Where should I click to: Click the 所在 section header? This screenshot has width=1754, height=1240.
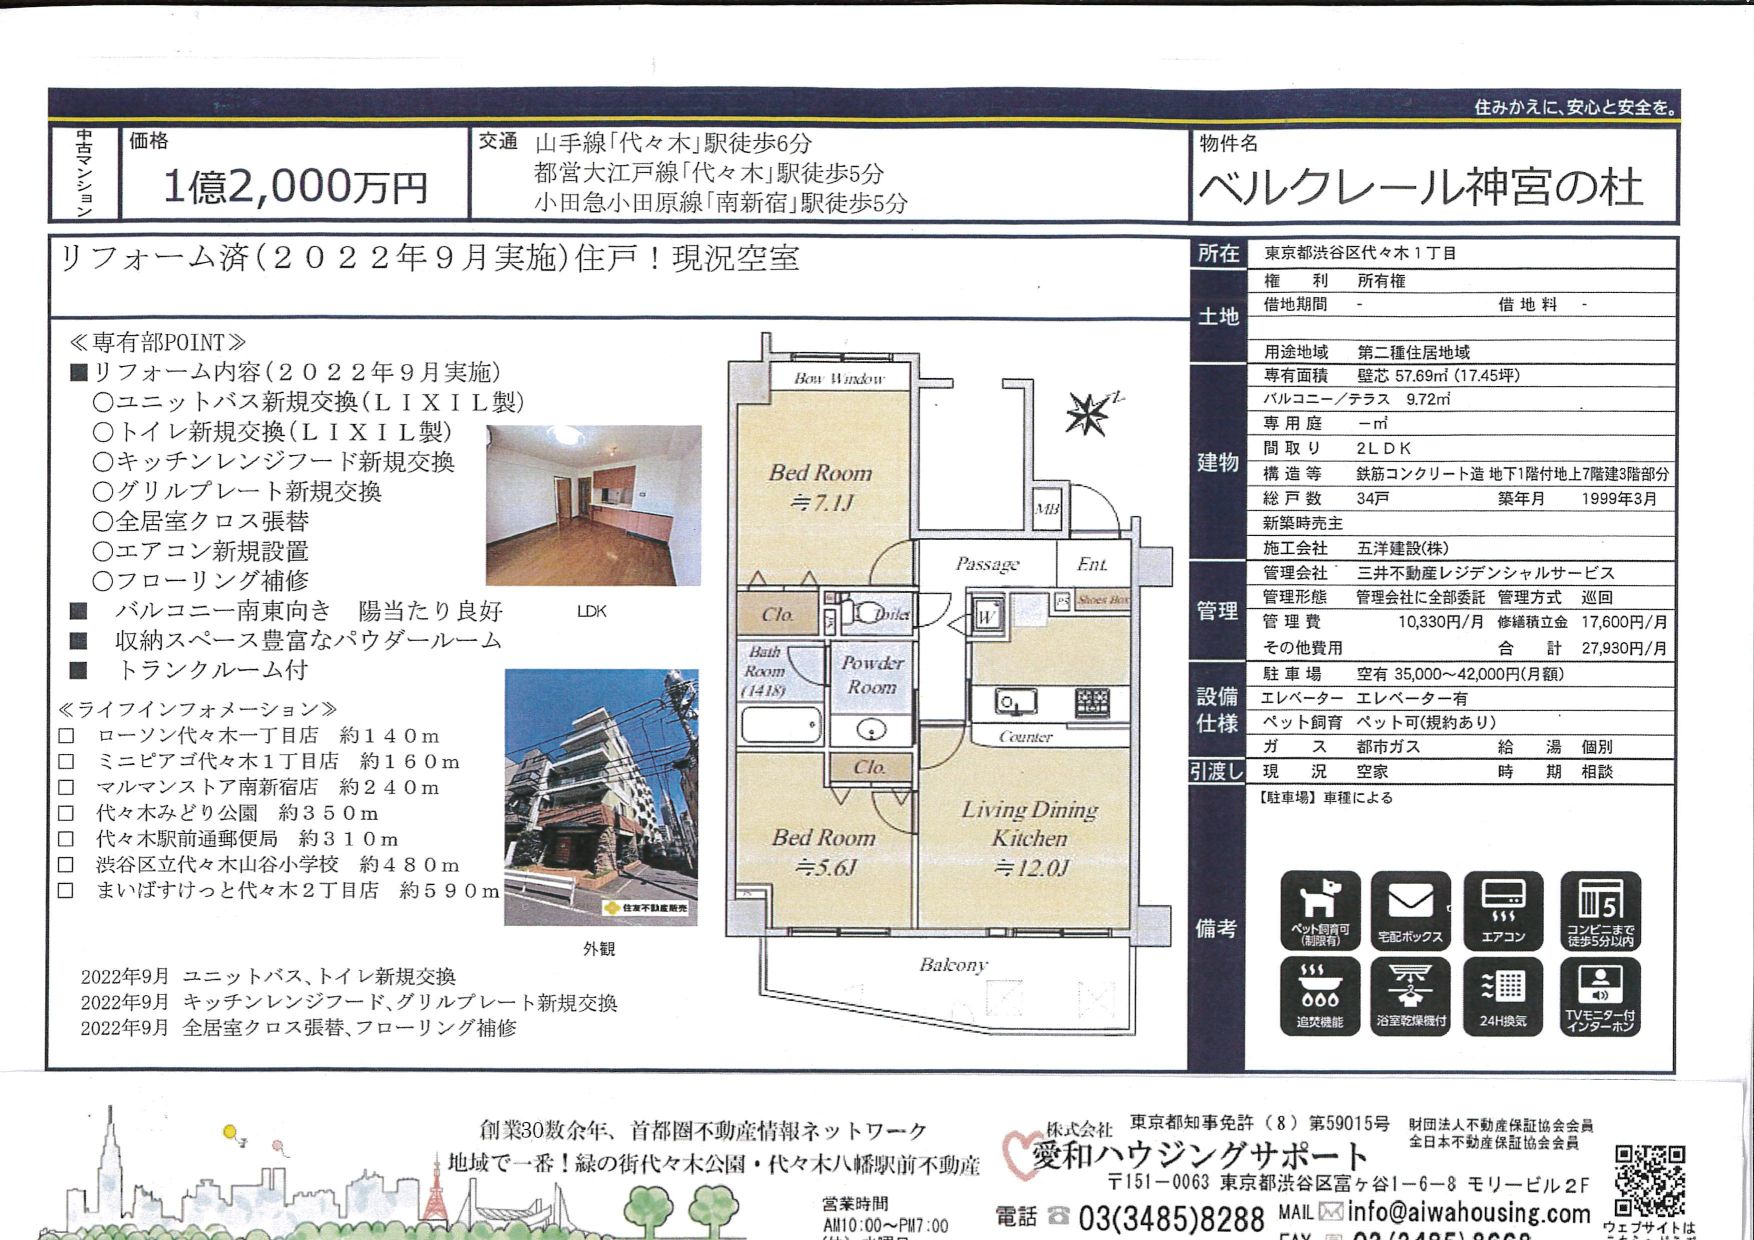coord(1217,253)
